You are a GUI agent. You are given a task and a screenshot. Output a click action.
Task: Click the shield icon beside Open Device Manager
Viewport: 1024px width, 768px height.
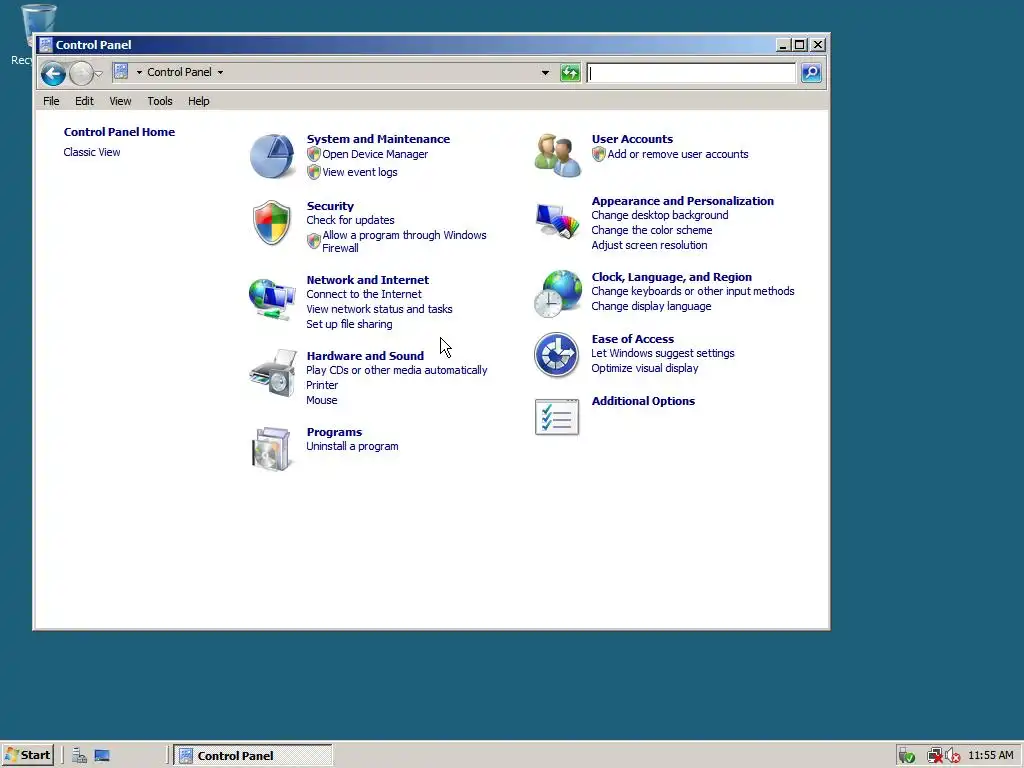coord(313,154)
